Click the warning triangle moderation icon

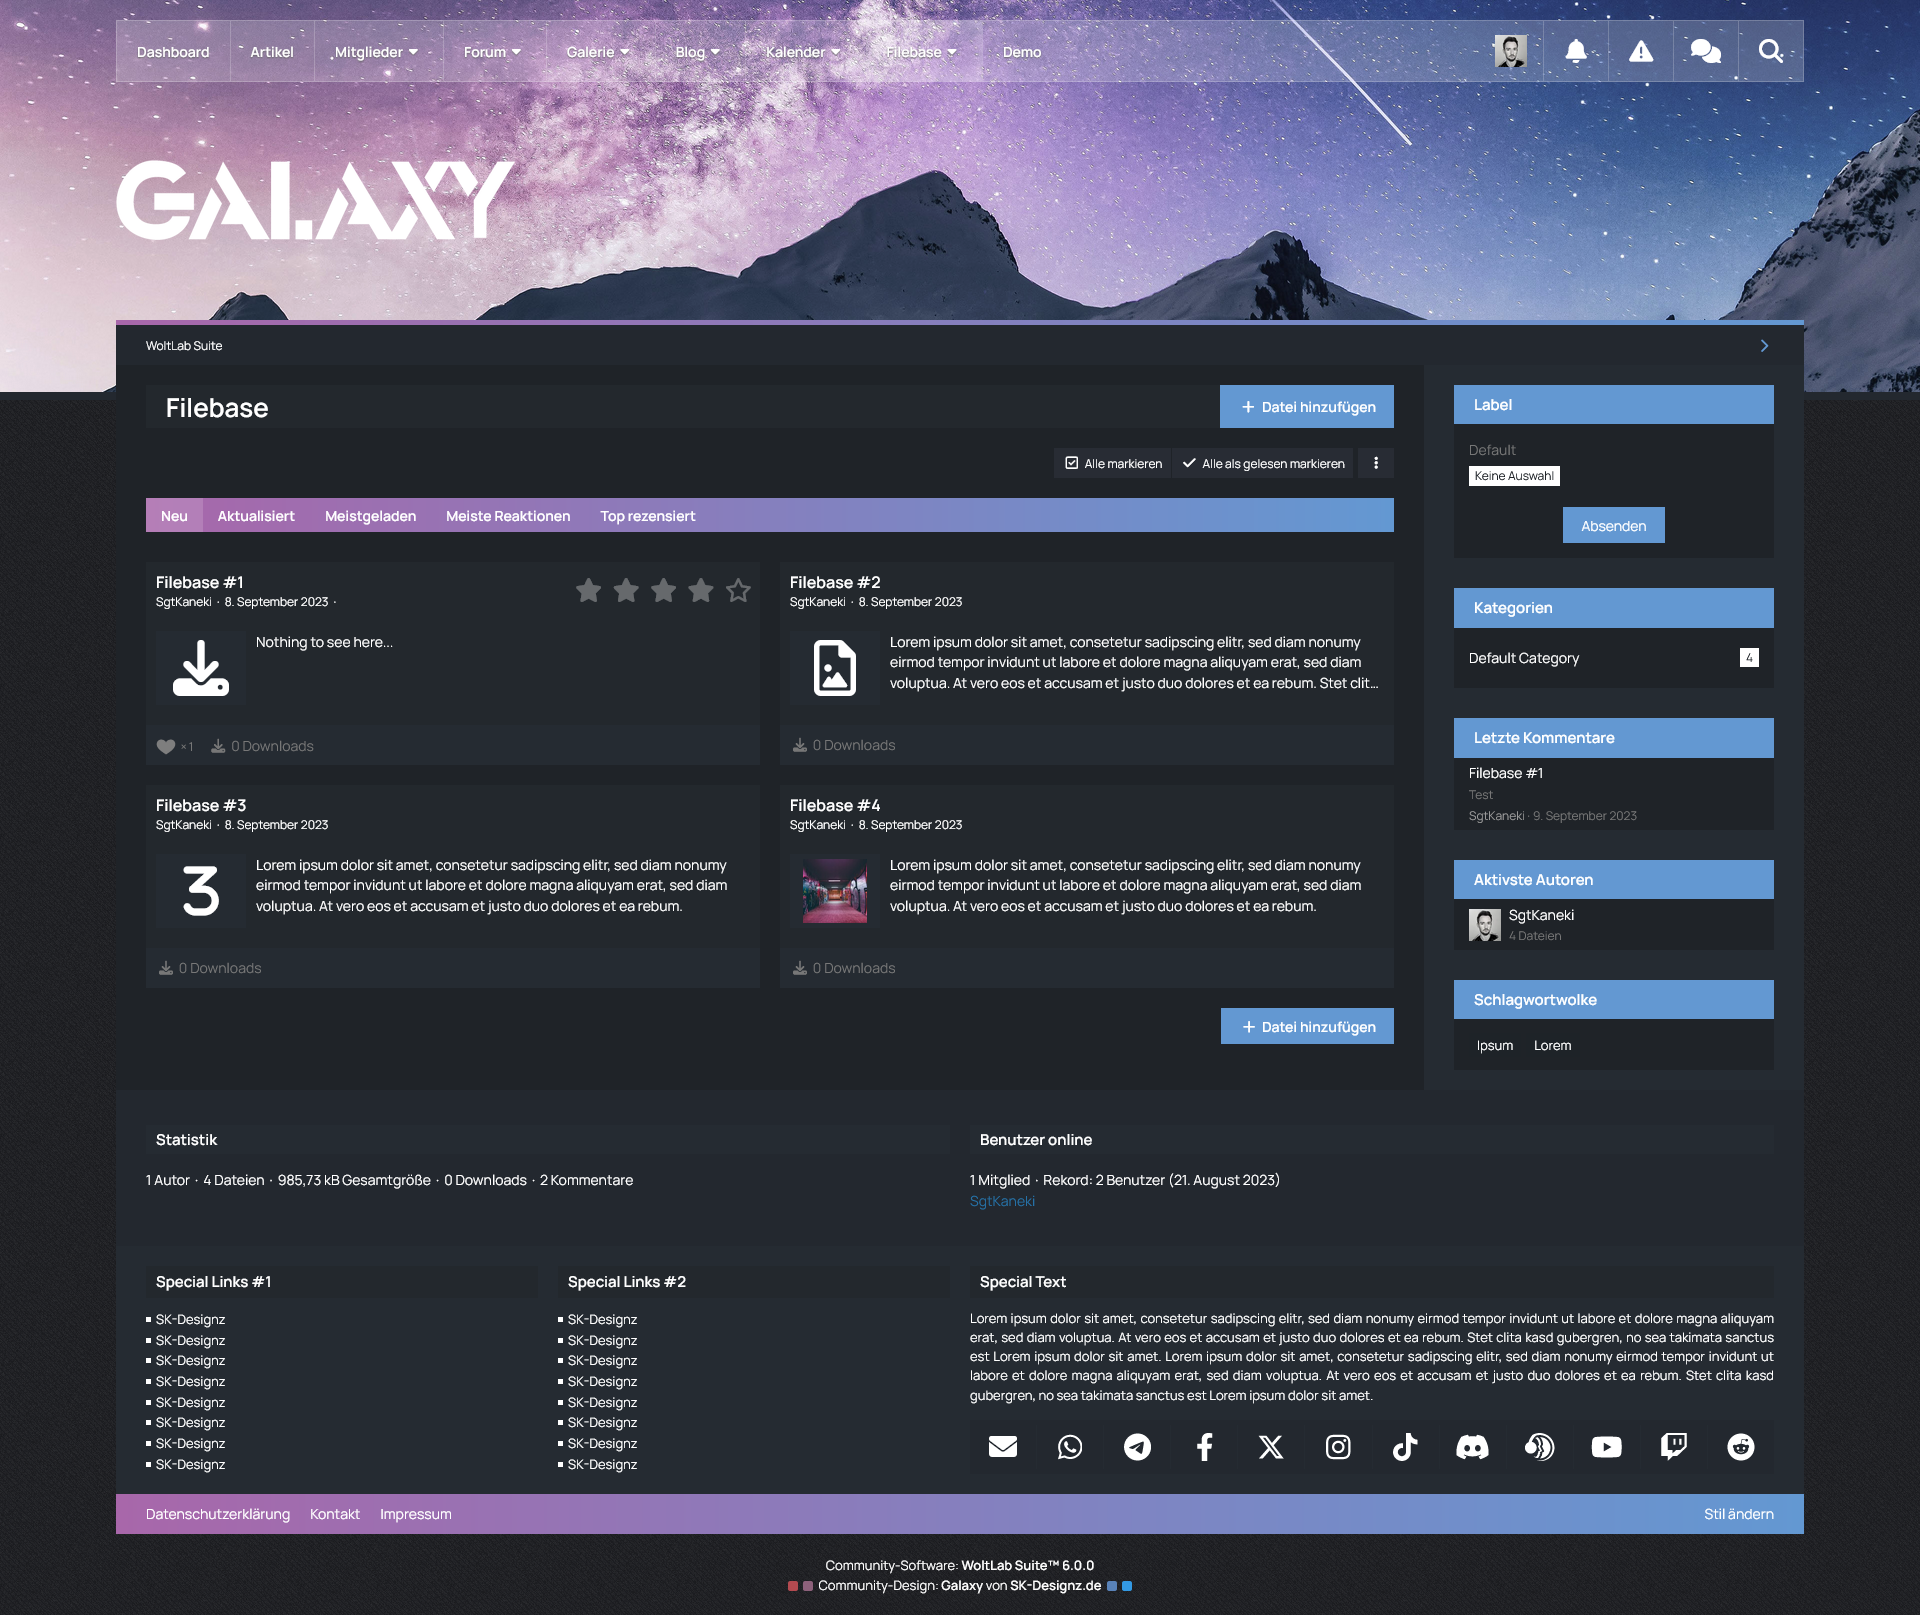click(x=1640, y=51)
